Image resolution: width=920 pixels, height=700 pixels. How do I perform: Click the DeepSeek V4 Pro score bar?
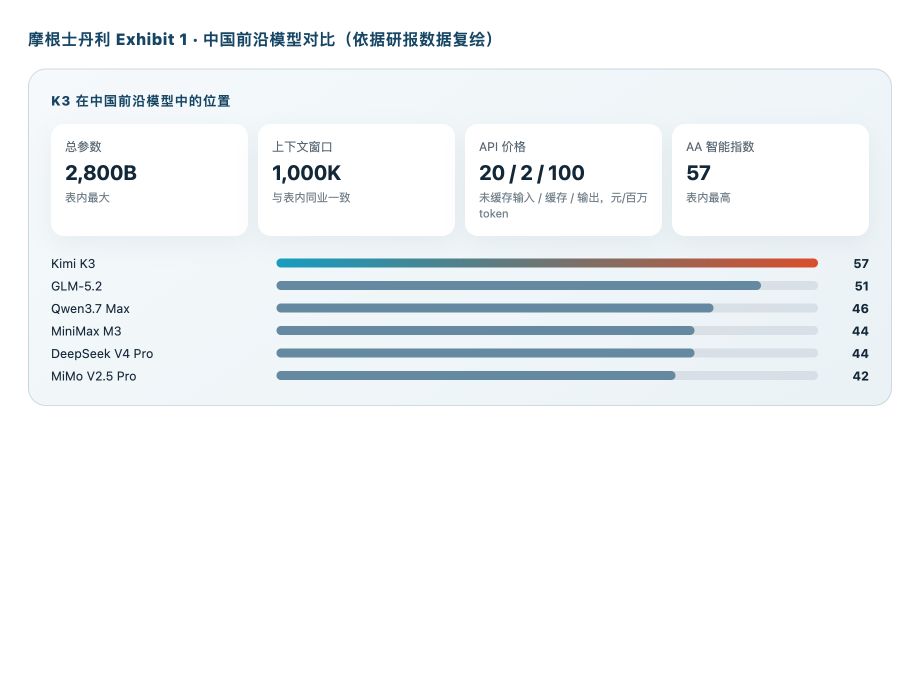pyautogui.click(x=485, y=353)
